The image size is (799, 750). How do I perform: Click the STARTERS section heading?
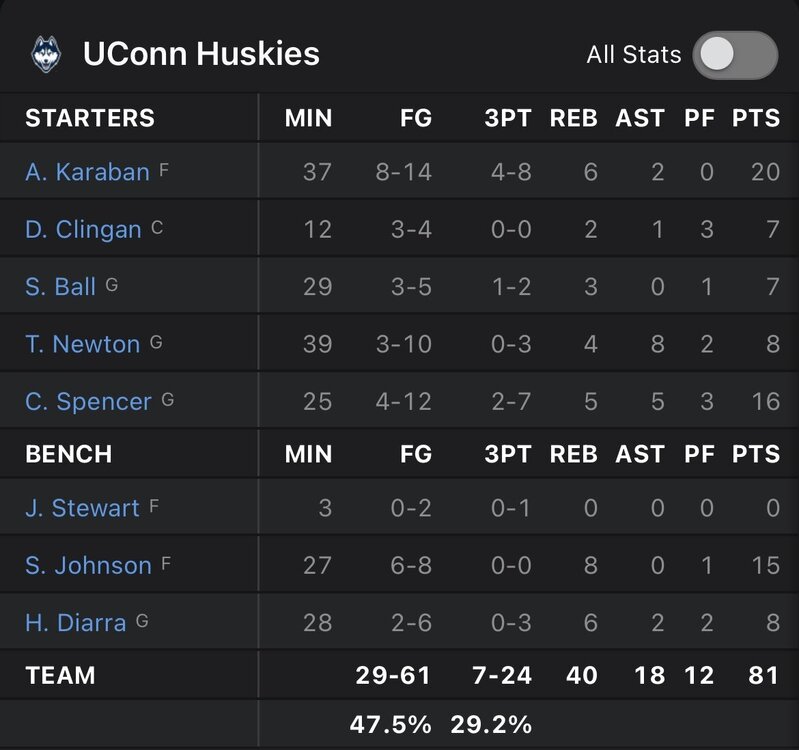tap(90, 118)
